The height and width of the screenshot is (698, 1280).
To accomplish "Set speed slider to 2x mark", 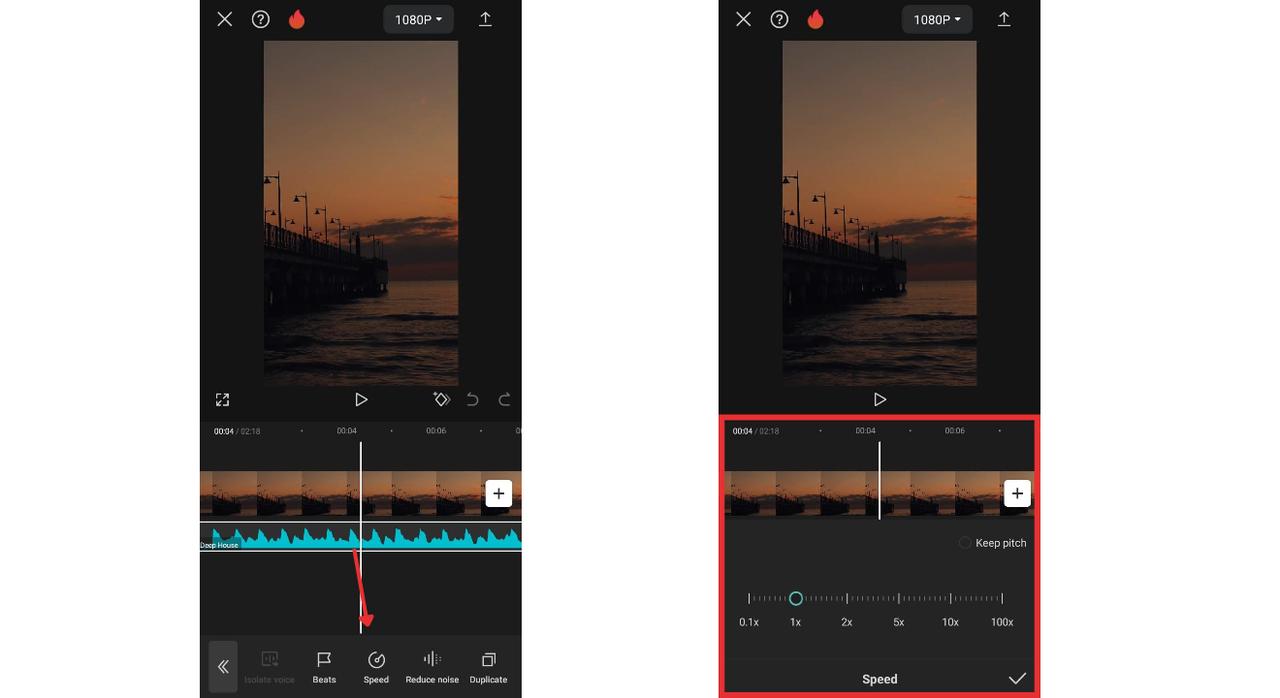I will pyautogui.click(x=847, y=599).
